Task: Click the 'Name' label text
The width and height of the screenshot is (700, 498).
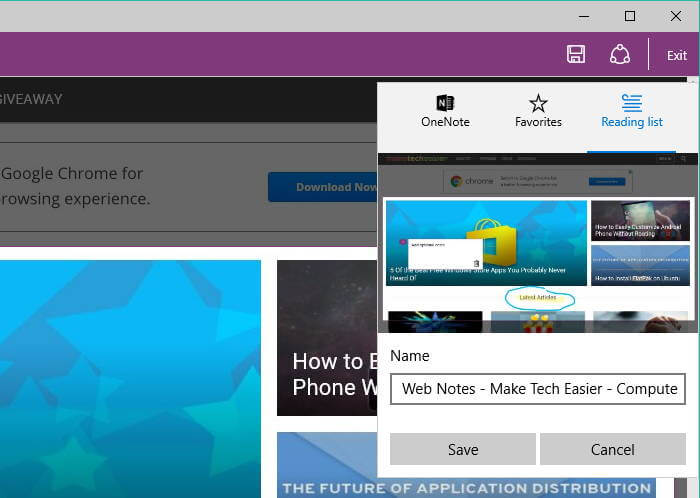Action: point(410,356)
